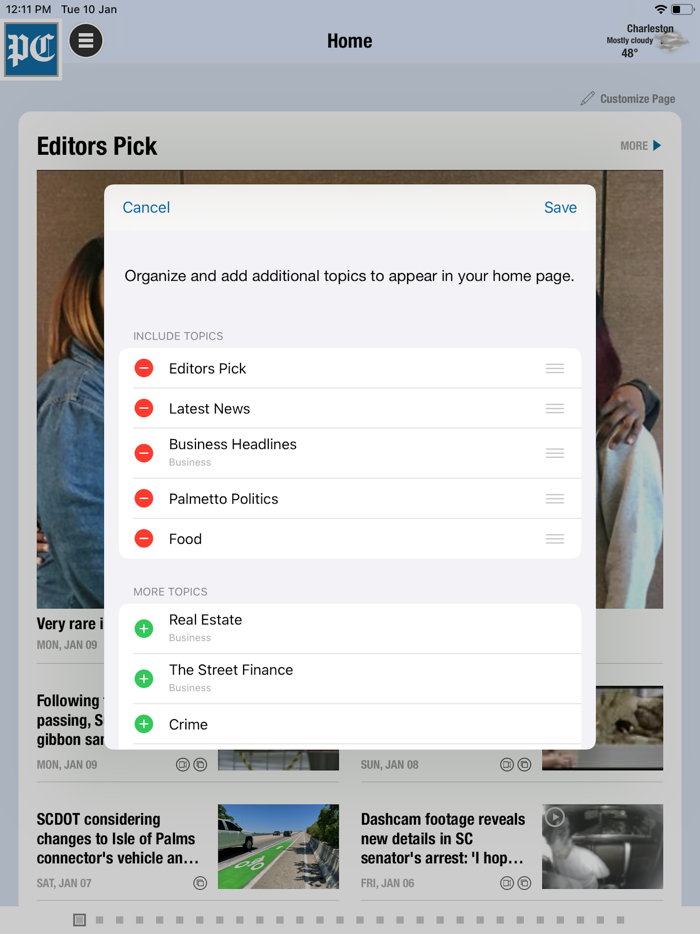Remove Palmetto Politics topic
This screenshot has width=700, height=934.
click(x=144, y=499)
